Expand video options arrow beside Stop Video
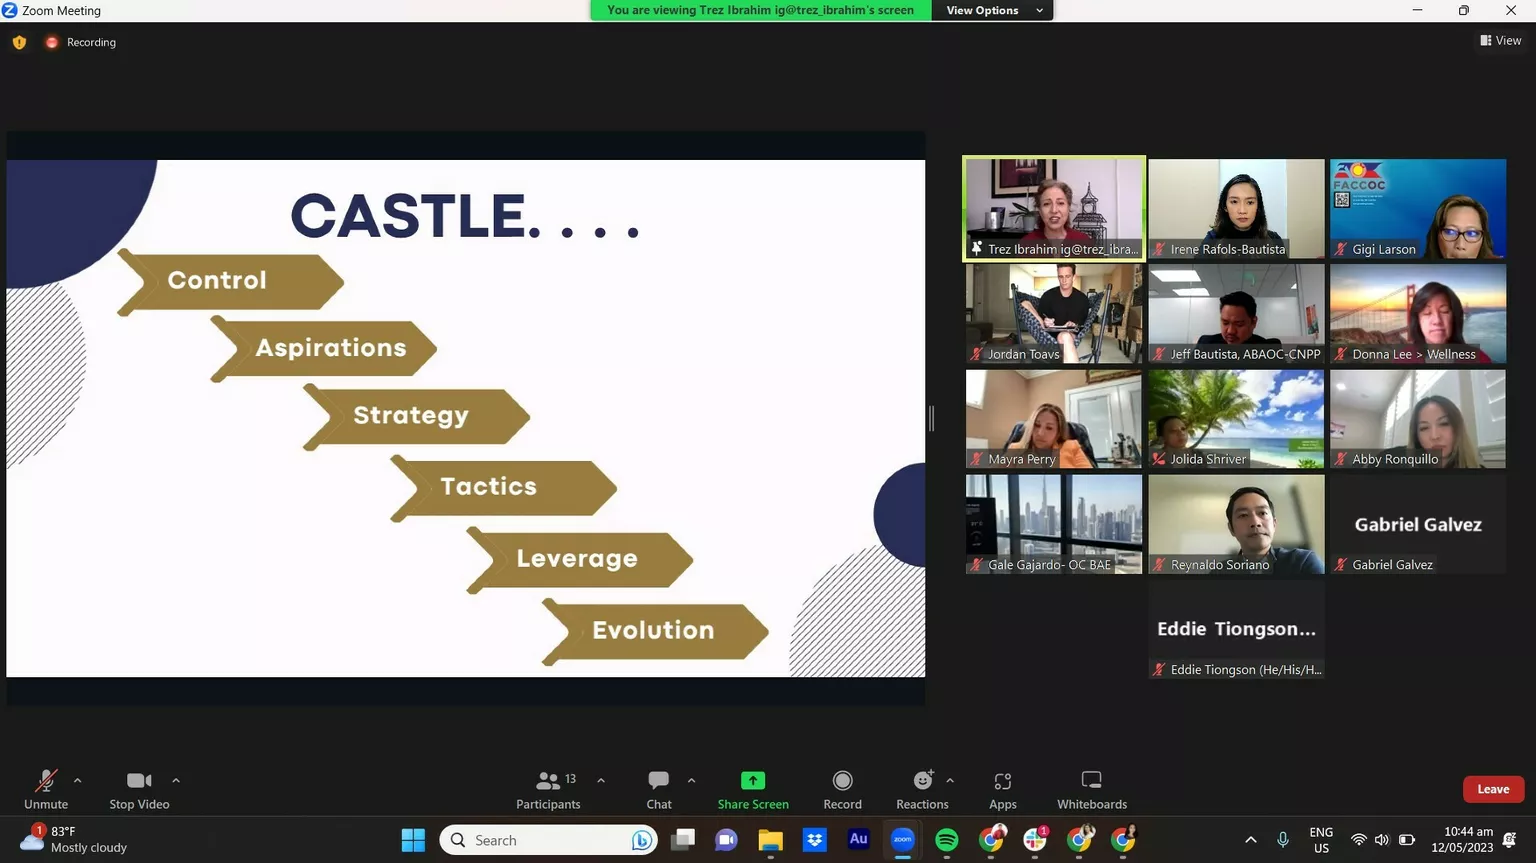The width and height of the screenshot is (1536, 863). tap(176, 780)
